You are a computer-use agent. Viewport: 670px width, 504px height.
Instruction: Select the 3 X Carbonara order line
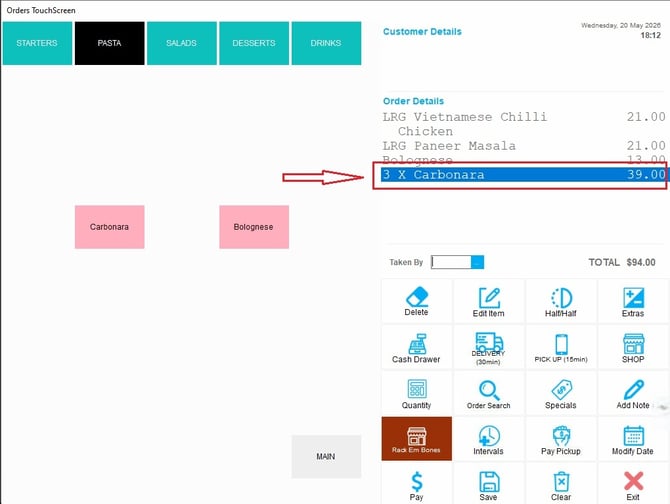(524, 174)
